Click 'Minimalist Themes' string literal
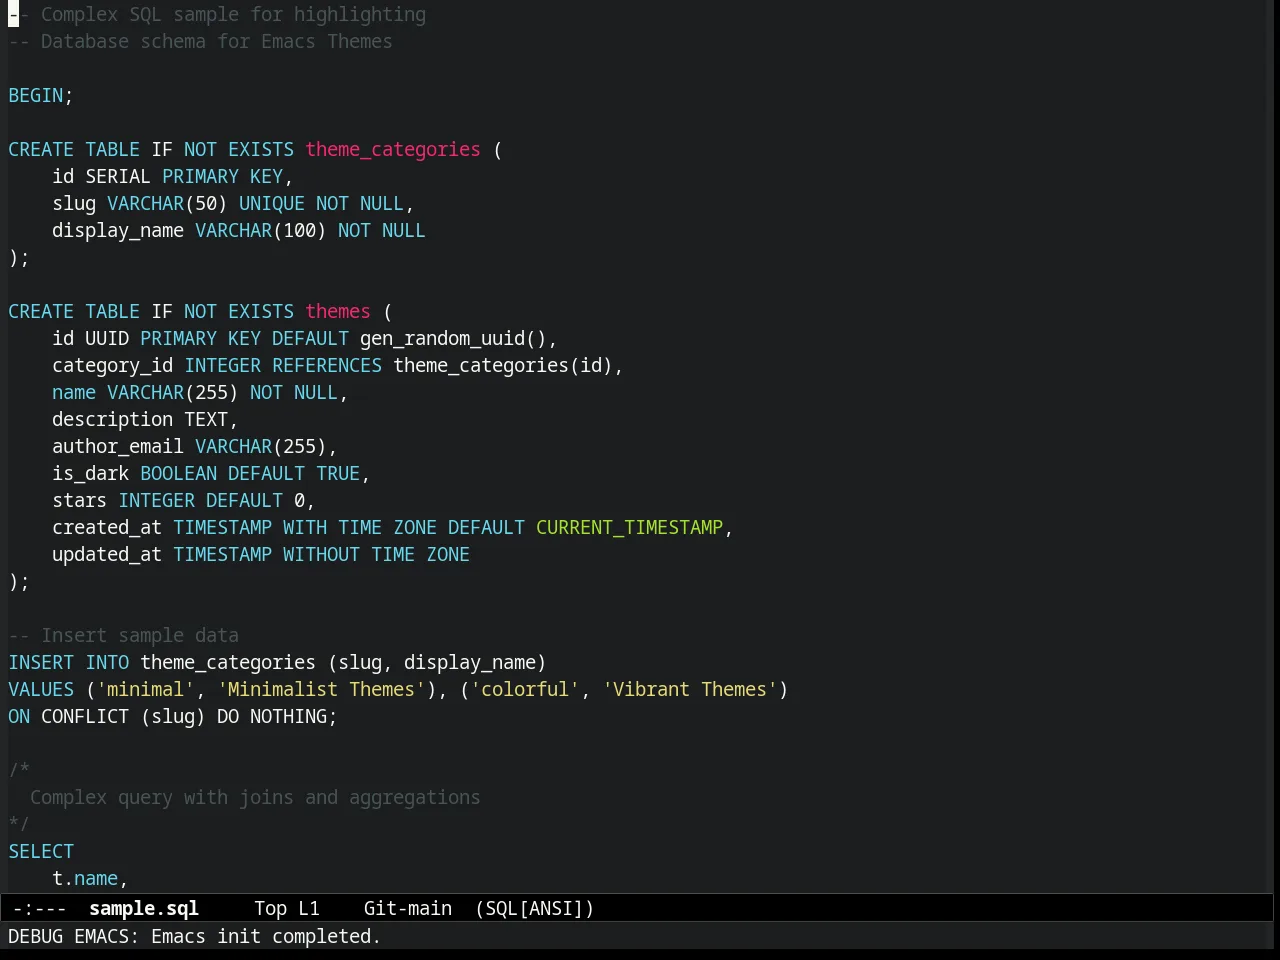 (x=321, y=689)
